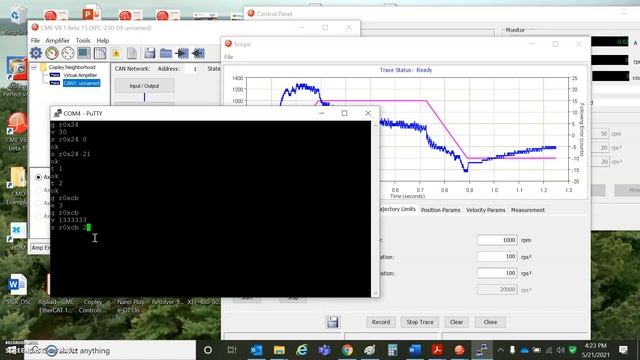Open Outlook from the taskbar
The width and height of the screenshot is (640, 360).
click(x=256, y=350)
